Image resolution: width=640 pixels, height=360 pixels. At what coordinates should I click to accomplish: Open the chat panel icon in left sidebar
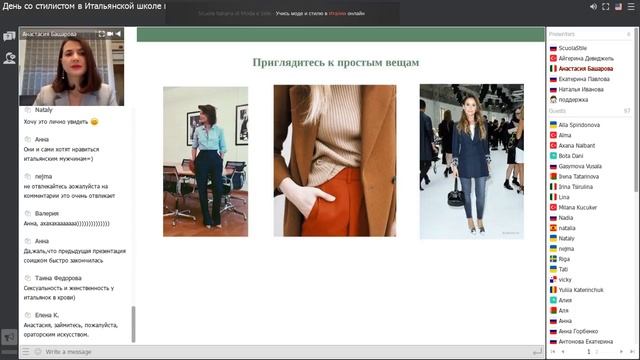tap(9, 36)
